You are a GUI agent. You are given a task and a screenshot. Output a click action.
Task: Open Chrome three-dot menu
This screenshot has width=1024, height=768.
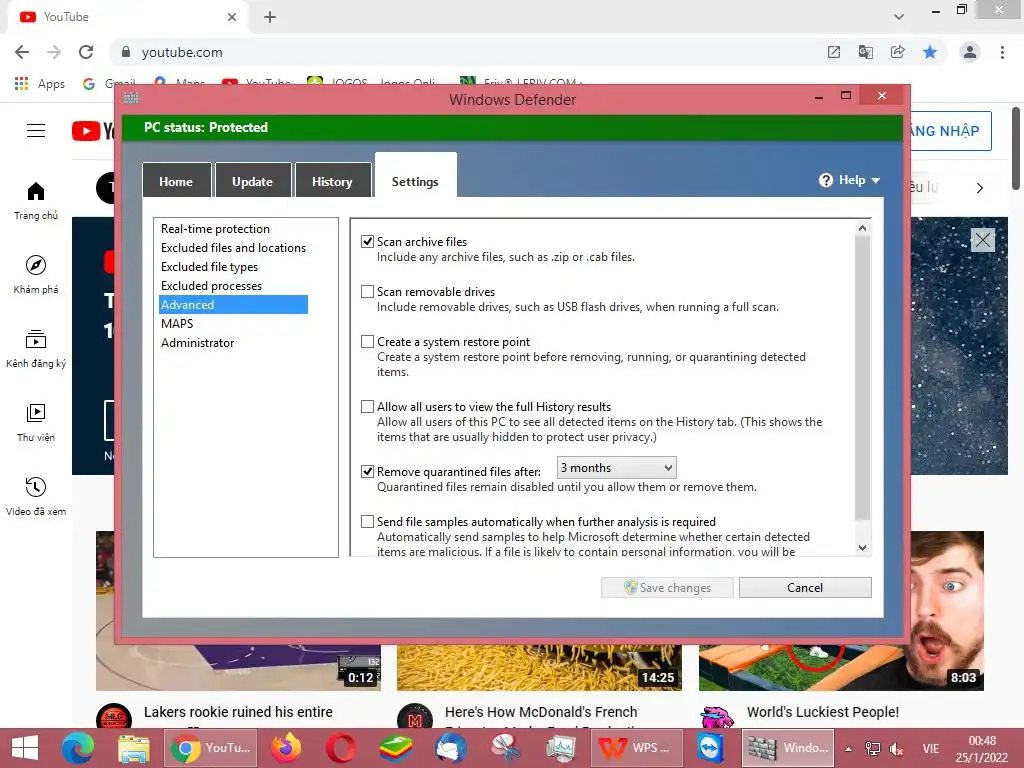(x=1002, y=52)
